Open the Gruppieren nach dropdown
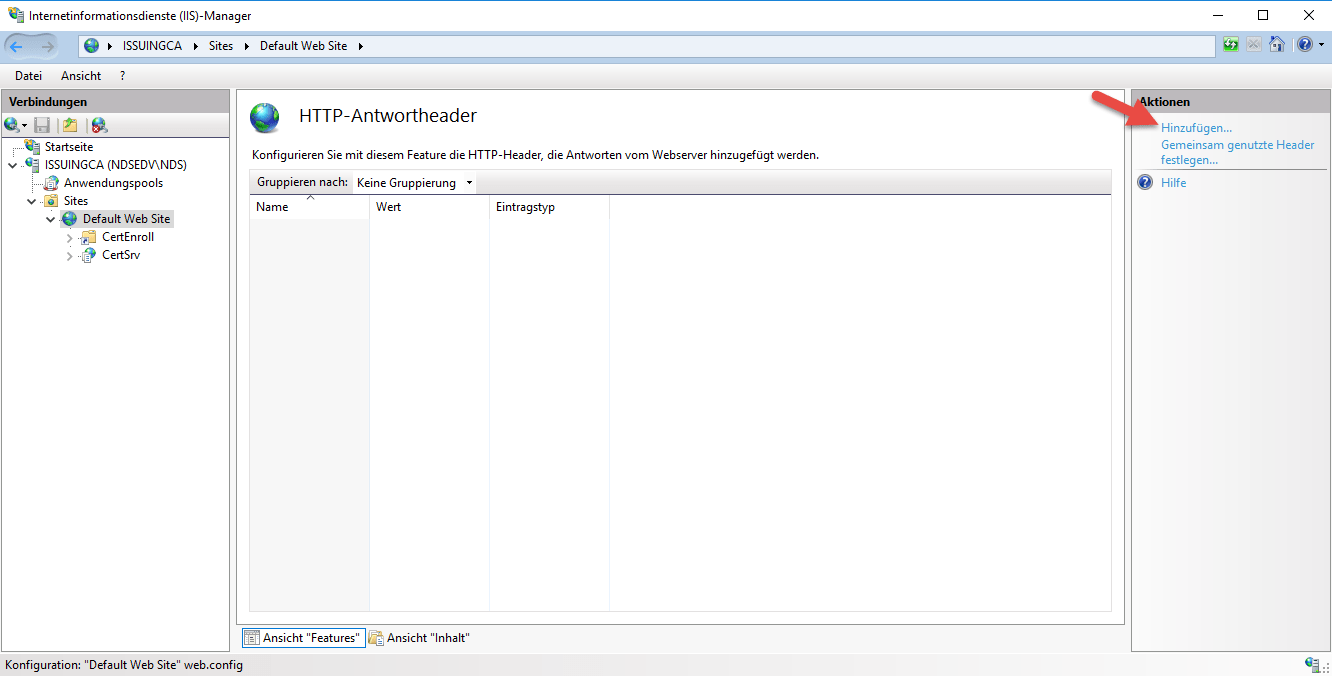 [x=414, y=182]
